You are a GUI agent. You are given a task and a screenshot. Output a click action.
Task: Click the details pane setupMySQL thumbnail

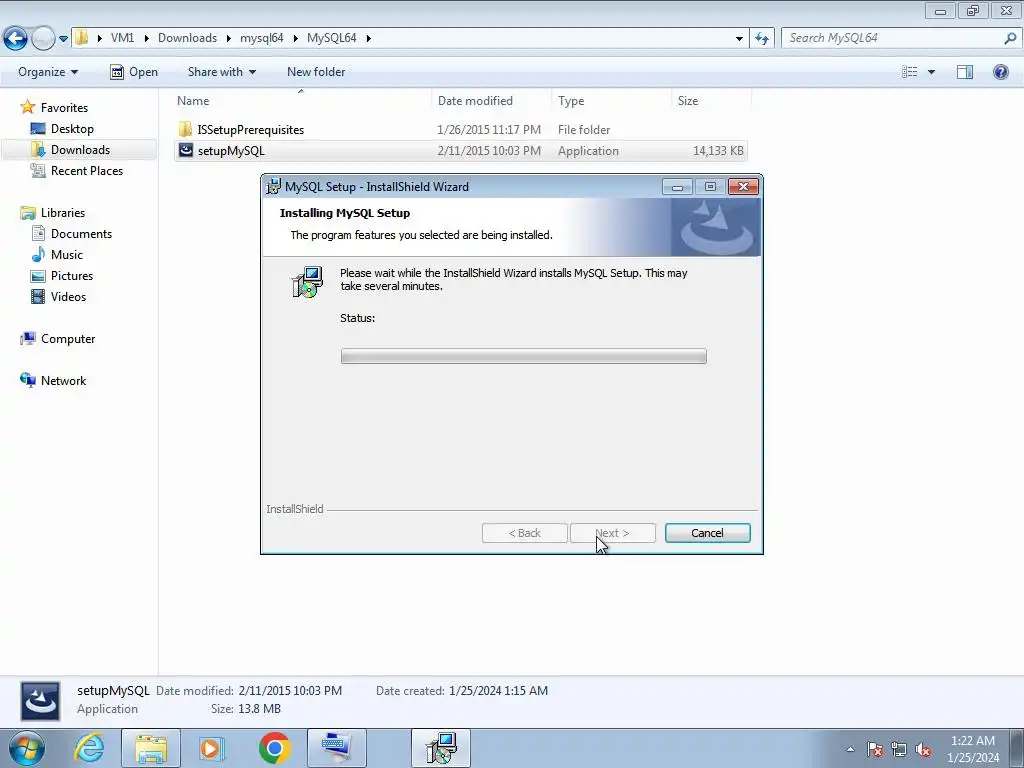pyautogui.click(x=40, y=701)
